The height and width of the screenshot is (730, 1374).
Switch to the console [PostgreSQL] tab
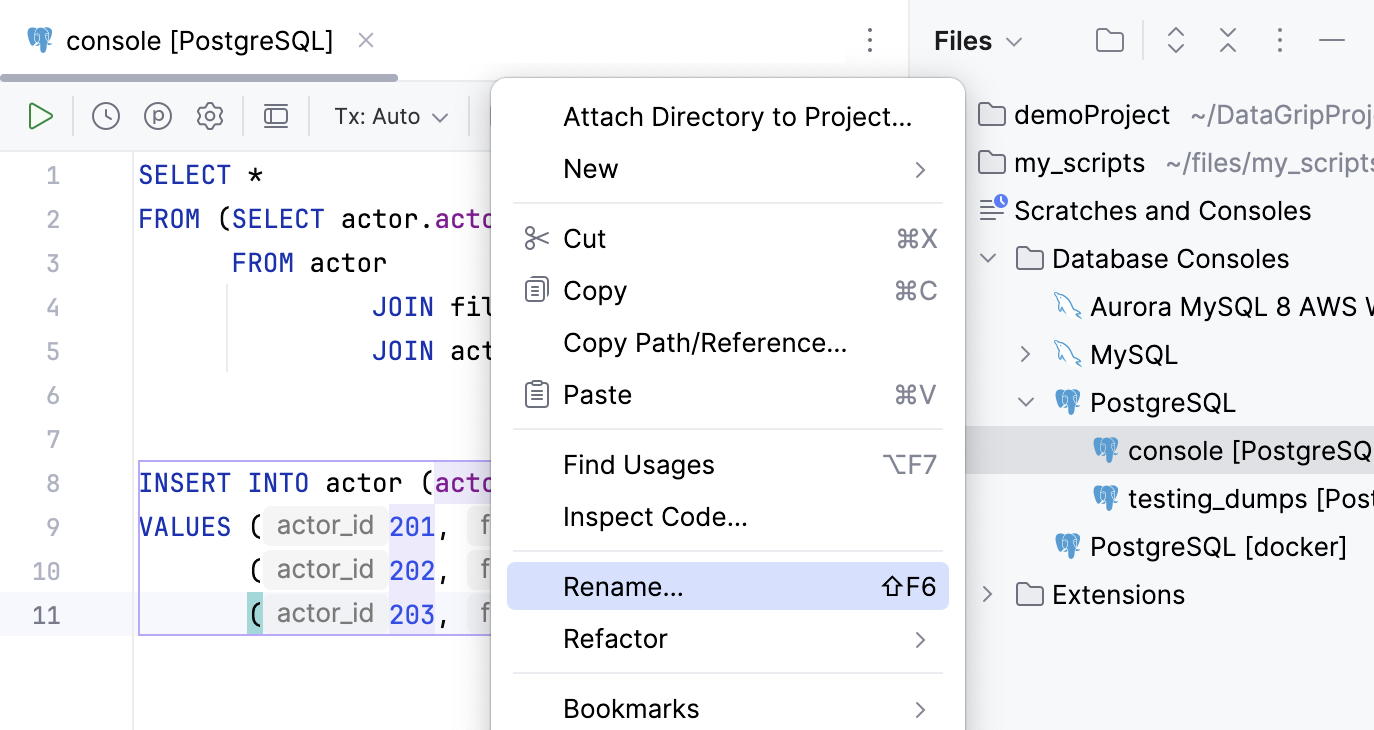[x=196, y=41]
